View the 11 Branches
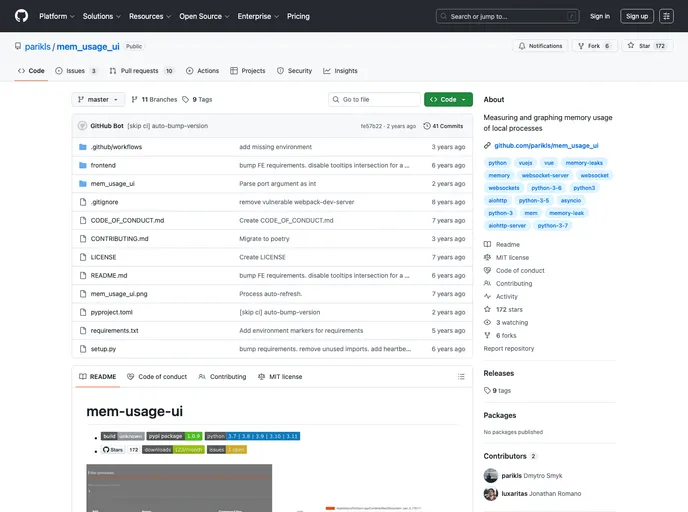 154,100
